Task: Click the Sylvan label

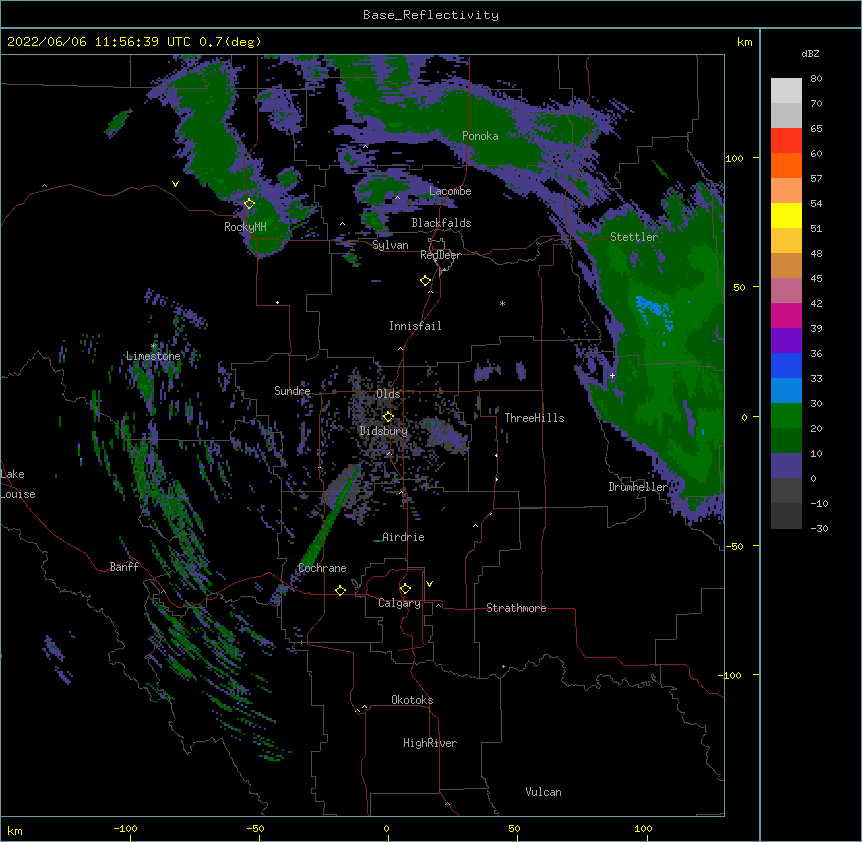Action: tap(390, 245)
